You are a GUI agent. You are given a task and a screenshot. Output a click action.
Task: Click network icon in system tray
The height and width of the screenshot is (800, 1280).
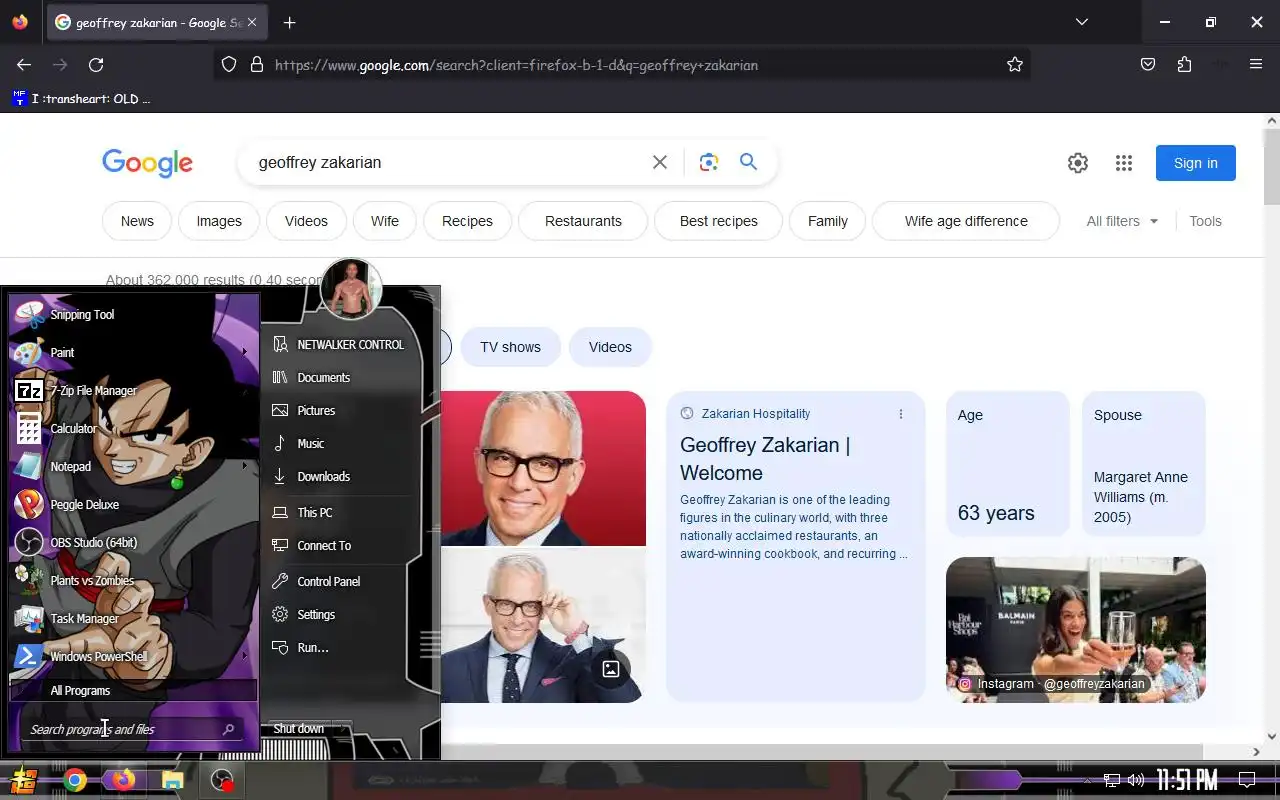pyautogui.click(x=1112, y=780)
